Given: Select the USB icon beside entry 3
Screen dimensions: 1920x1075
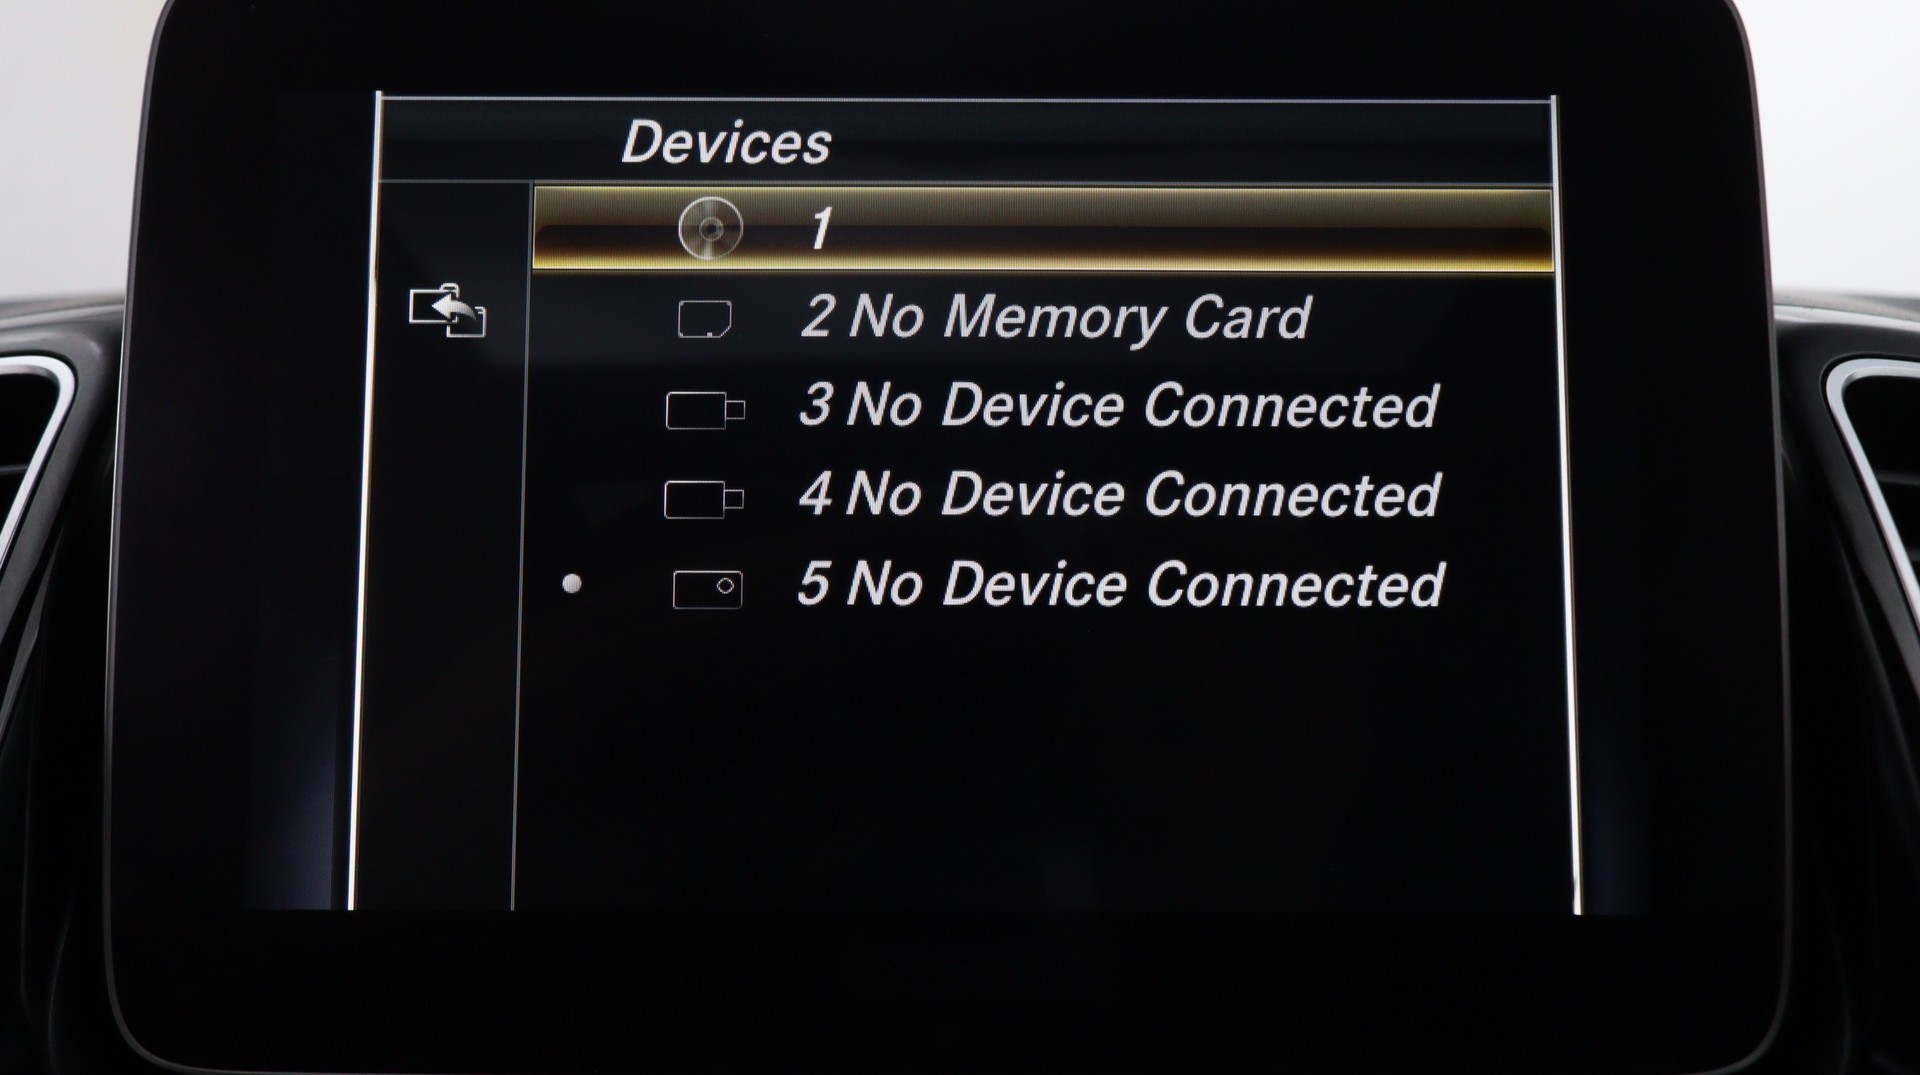Looking at the screenshot, I should tap(705, 410).
